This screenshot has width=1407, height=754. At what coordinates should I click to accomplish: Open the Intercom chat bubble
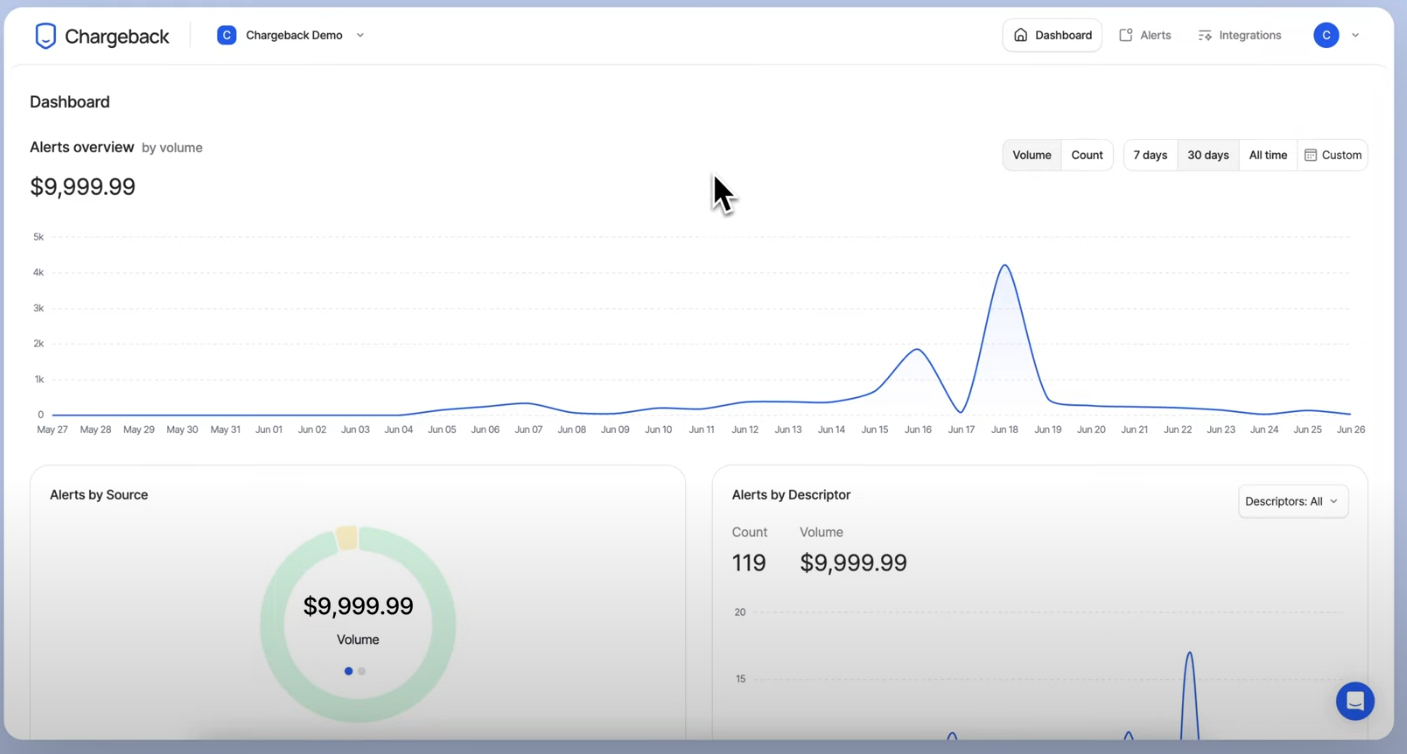tap(1355, 701)
